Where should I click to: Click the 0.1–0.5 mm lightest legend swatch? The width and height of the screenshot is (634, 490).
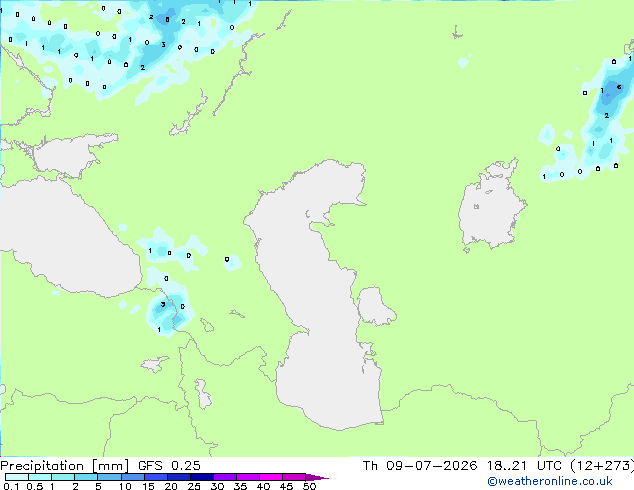(x=17, y=477)
